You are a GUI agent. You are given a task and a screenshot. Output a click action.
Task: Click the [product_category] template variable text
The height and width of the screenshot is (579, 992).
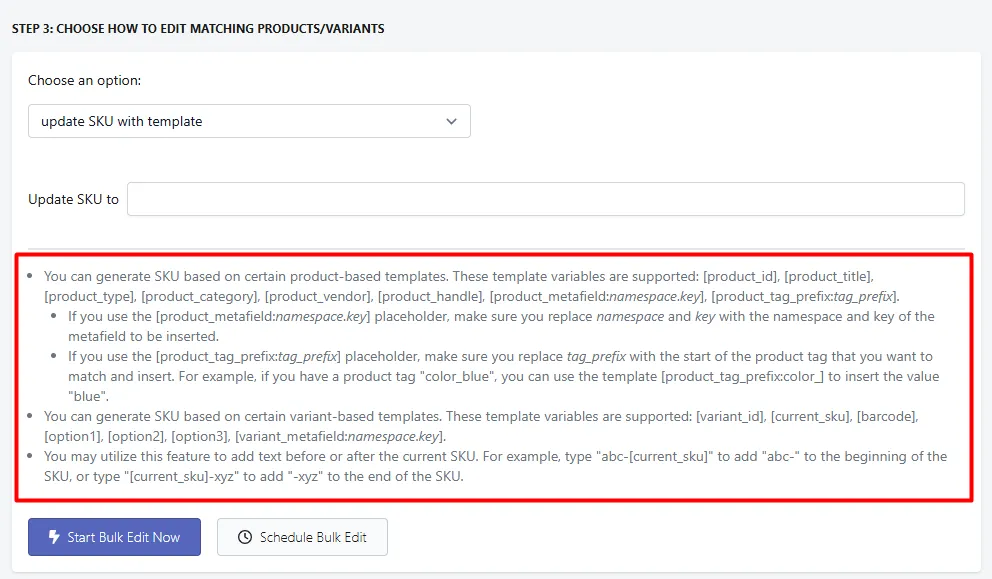pyautogui.click(x=199, y=296)
